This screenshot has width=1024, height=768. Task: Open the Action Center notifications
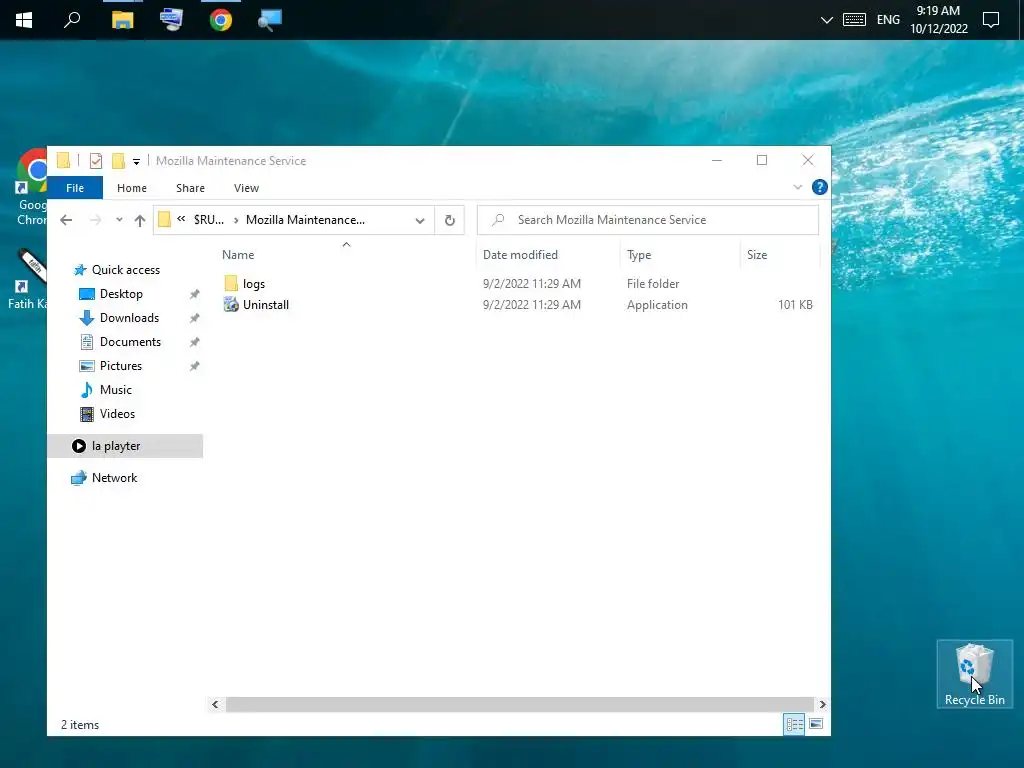pos(991,20)
